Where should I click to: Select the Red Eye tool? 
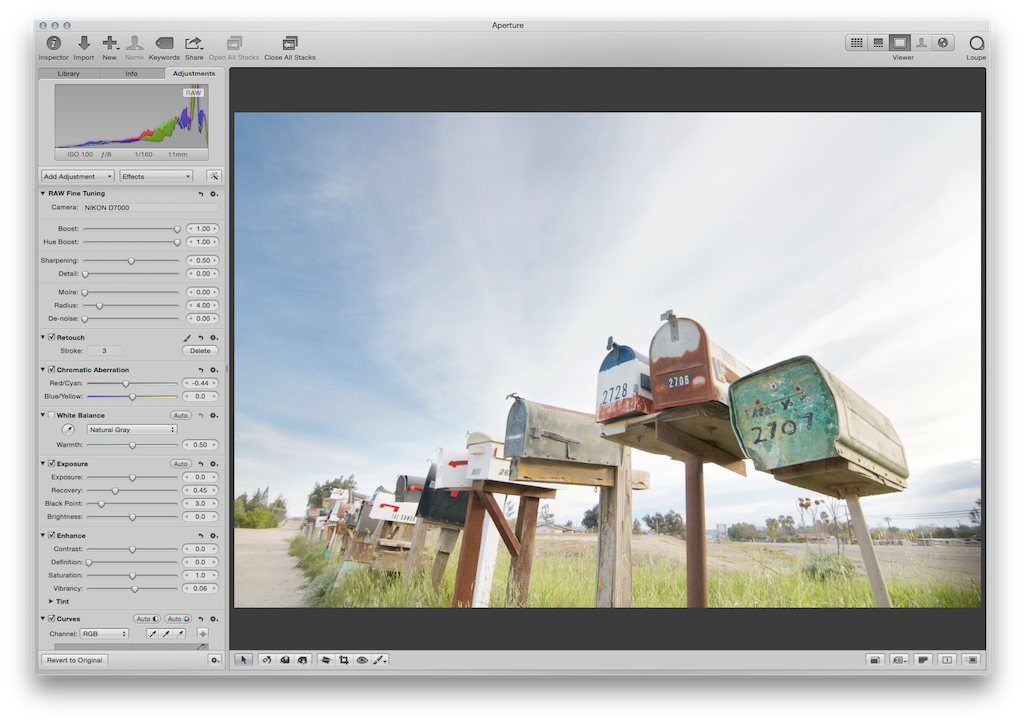[x=362, y=660]
